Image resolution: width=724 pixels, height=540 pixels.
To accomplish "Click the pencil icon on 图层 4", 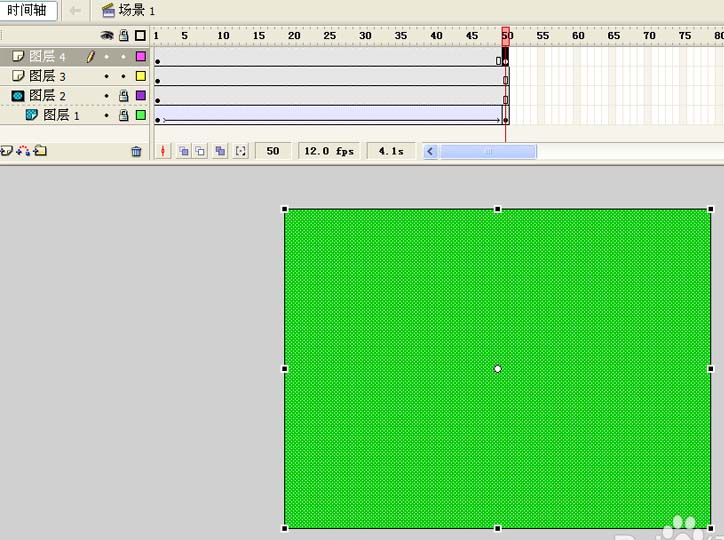I will [90, 56].
